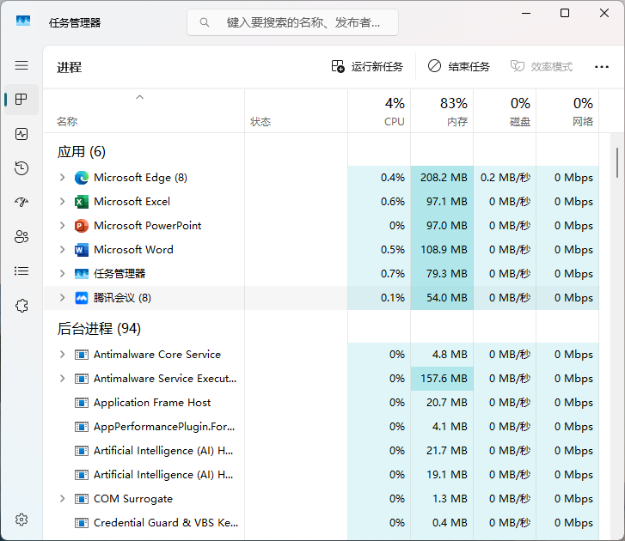Click 运行新任务 to run a new task
The width and height of the screenshot is (625, 541).
367,67
